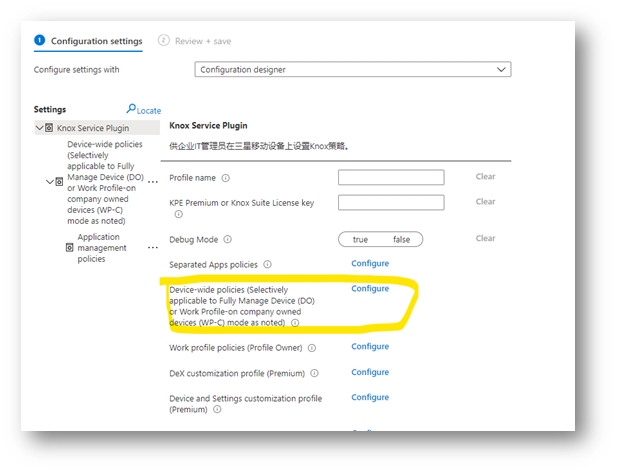Show info for Profile name
The width and height of the screenshot is (617, 473).
pos(225,178)
